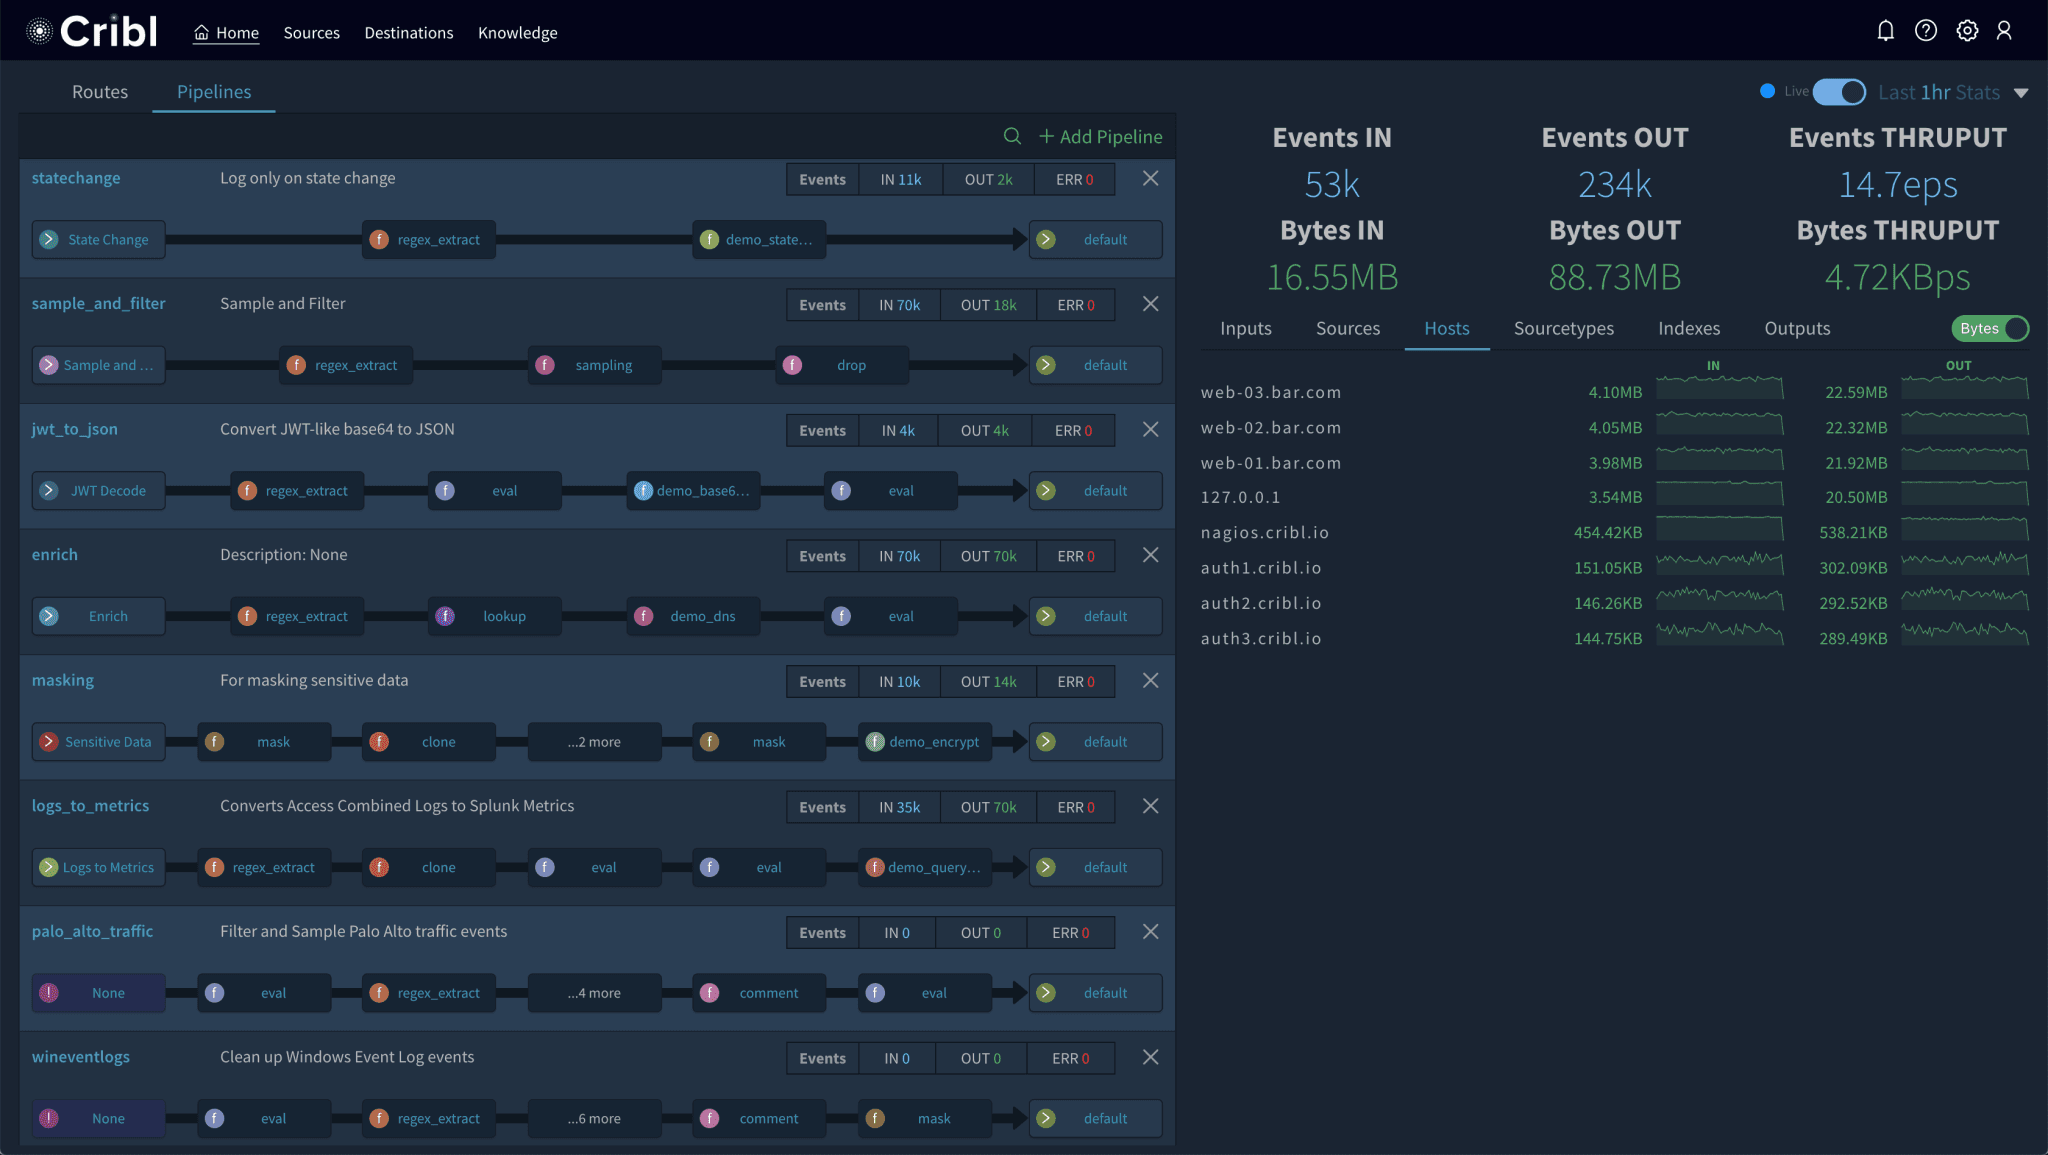The height and width of the screenshot is (1155, 2048).
Task: Click the notification bell icon
Action: pyautogui.click(x=1886, y=30)
